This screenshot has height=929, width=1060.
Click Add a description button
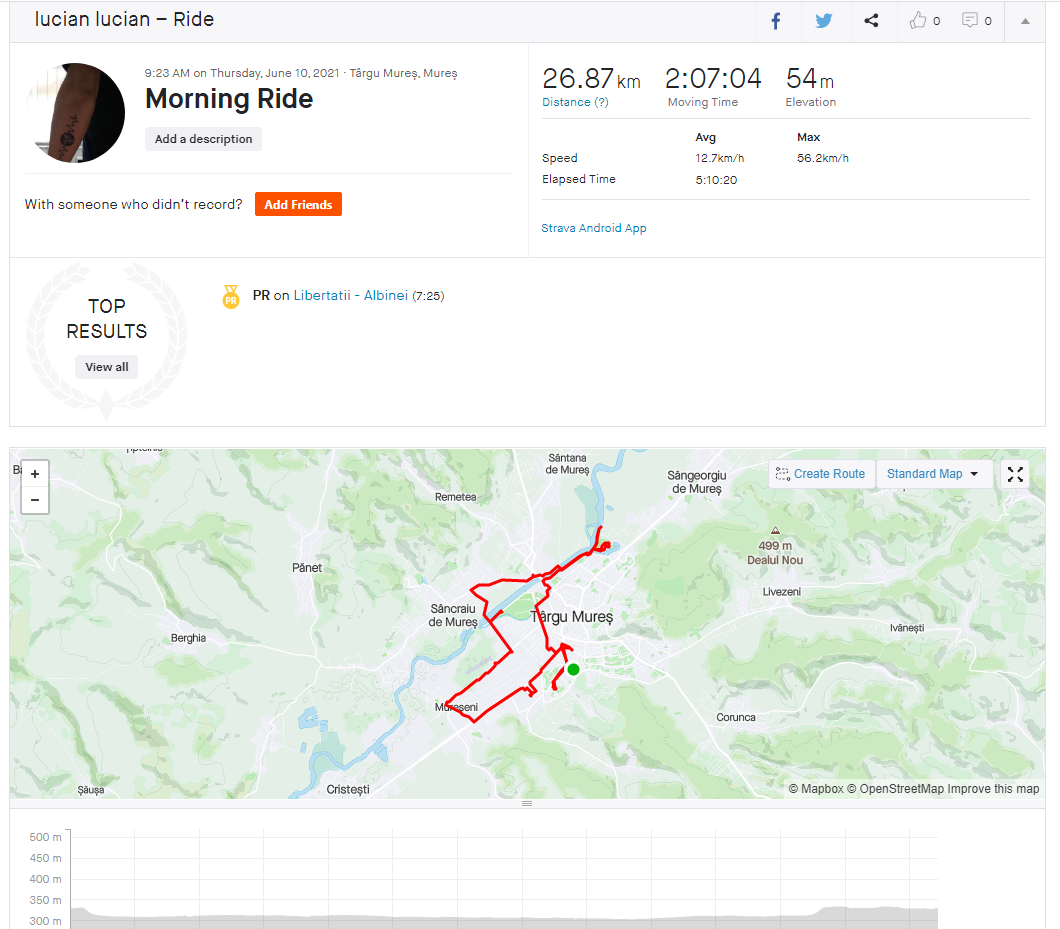coord(203,139)
